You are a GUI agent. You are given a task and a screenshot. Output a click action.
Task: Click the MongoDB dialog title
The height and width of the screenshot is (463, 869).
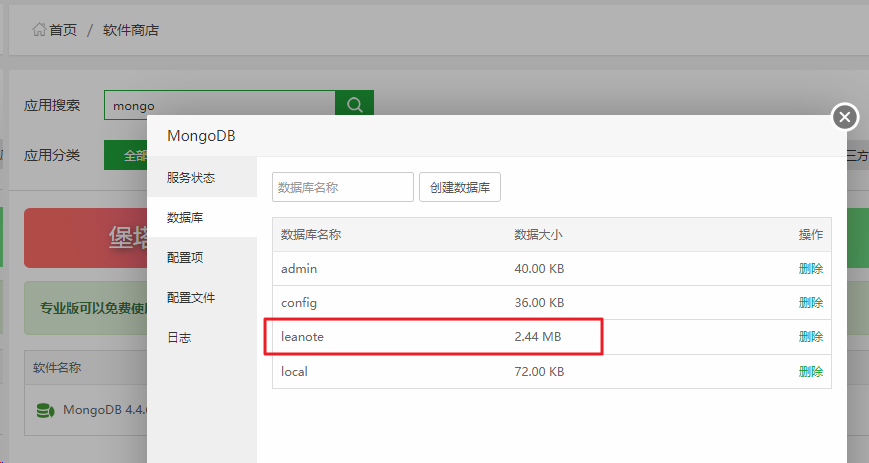[x=201, y=136]
